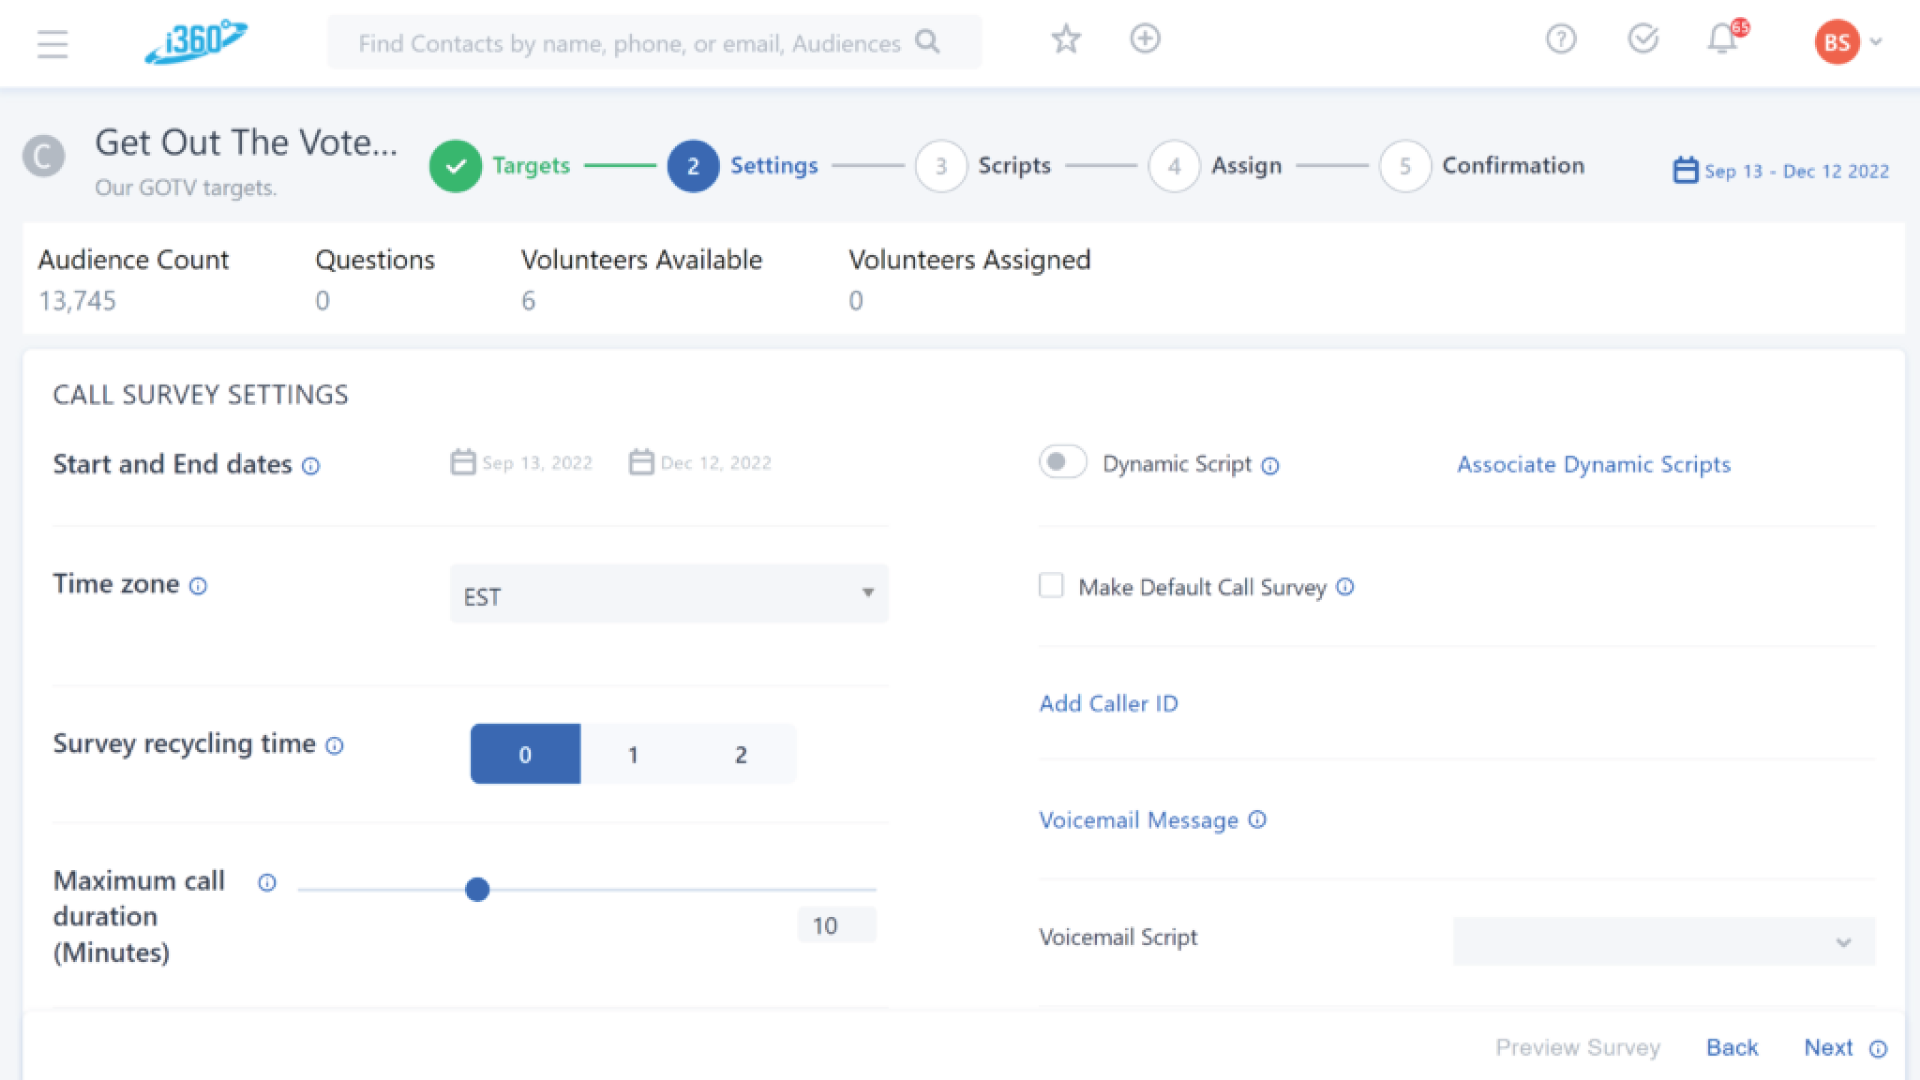
Task: Click the maximum call duration slider handle
Action: coord(478,889)
